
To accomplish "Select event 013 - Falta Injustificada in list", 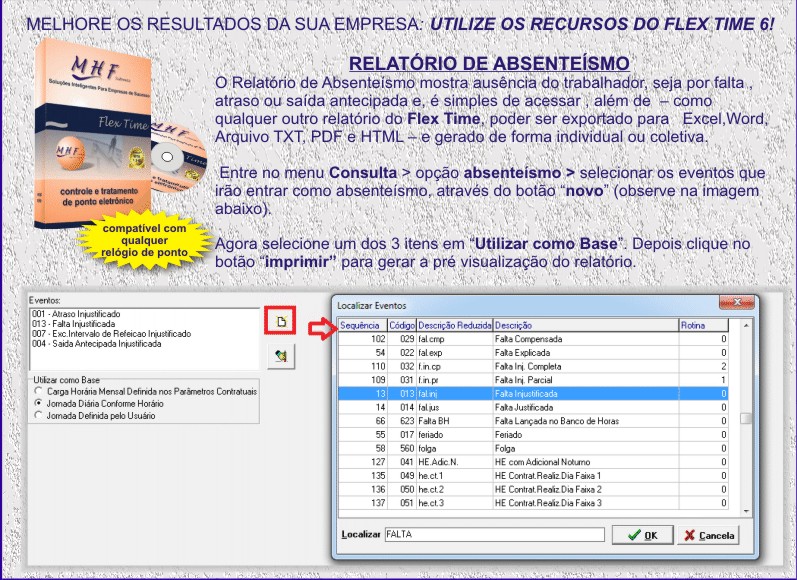I will tap(74, 324).
